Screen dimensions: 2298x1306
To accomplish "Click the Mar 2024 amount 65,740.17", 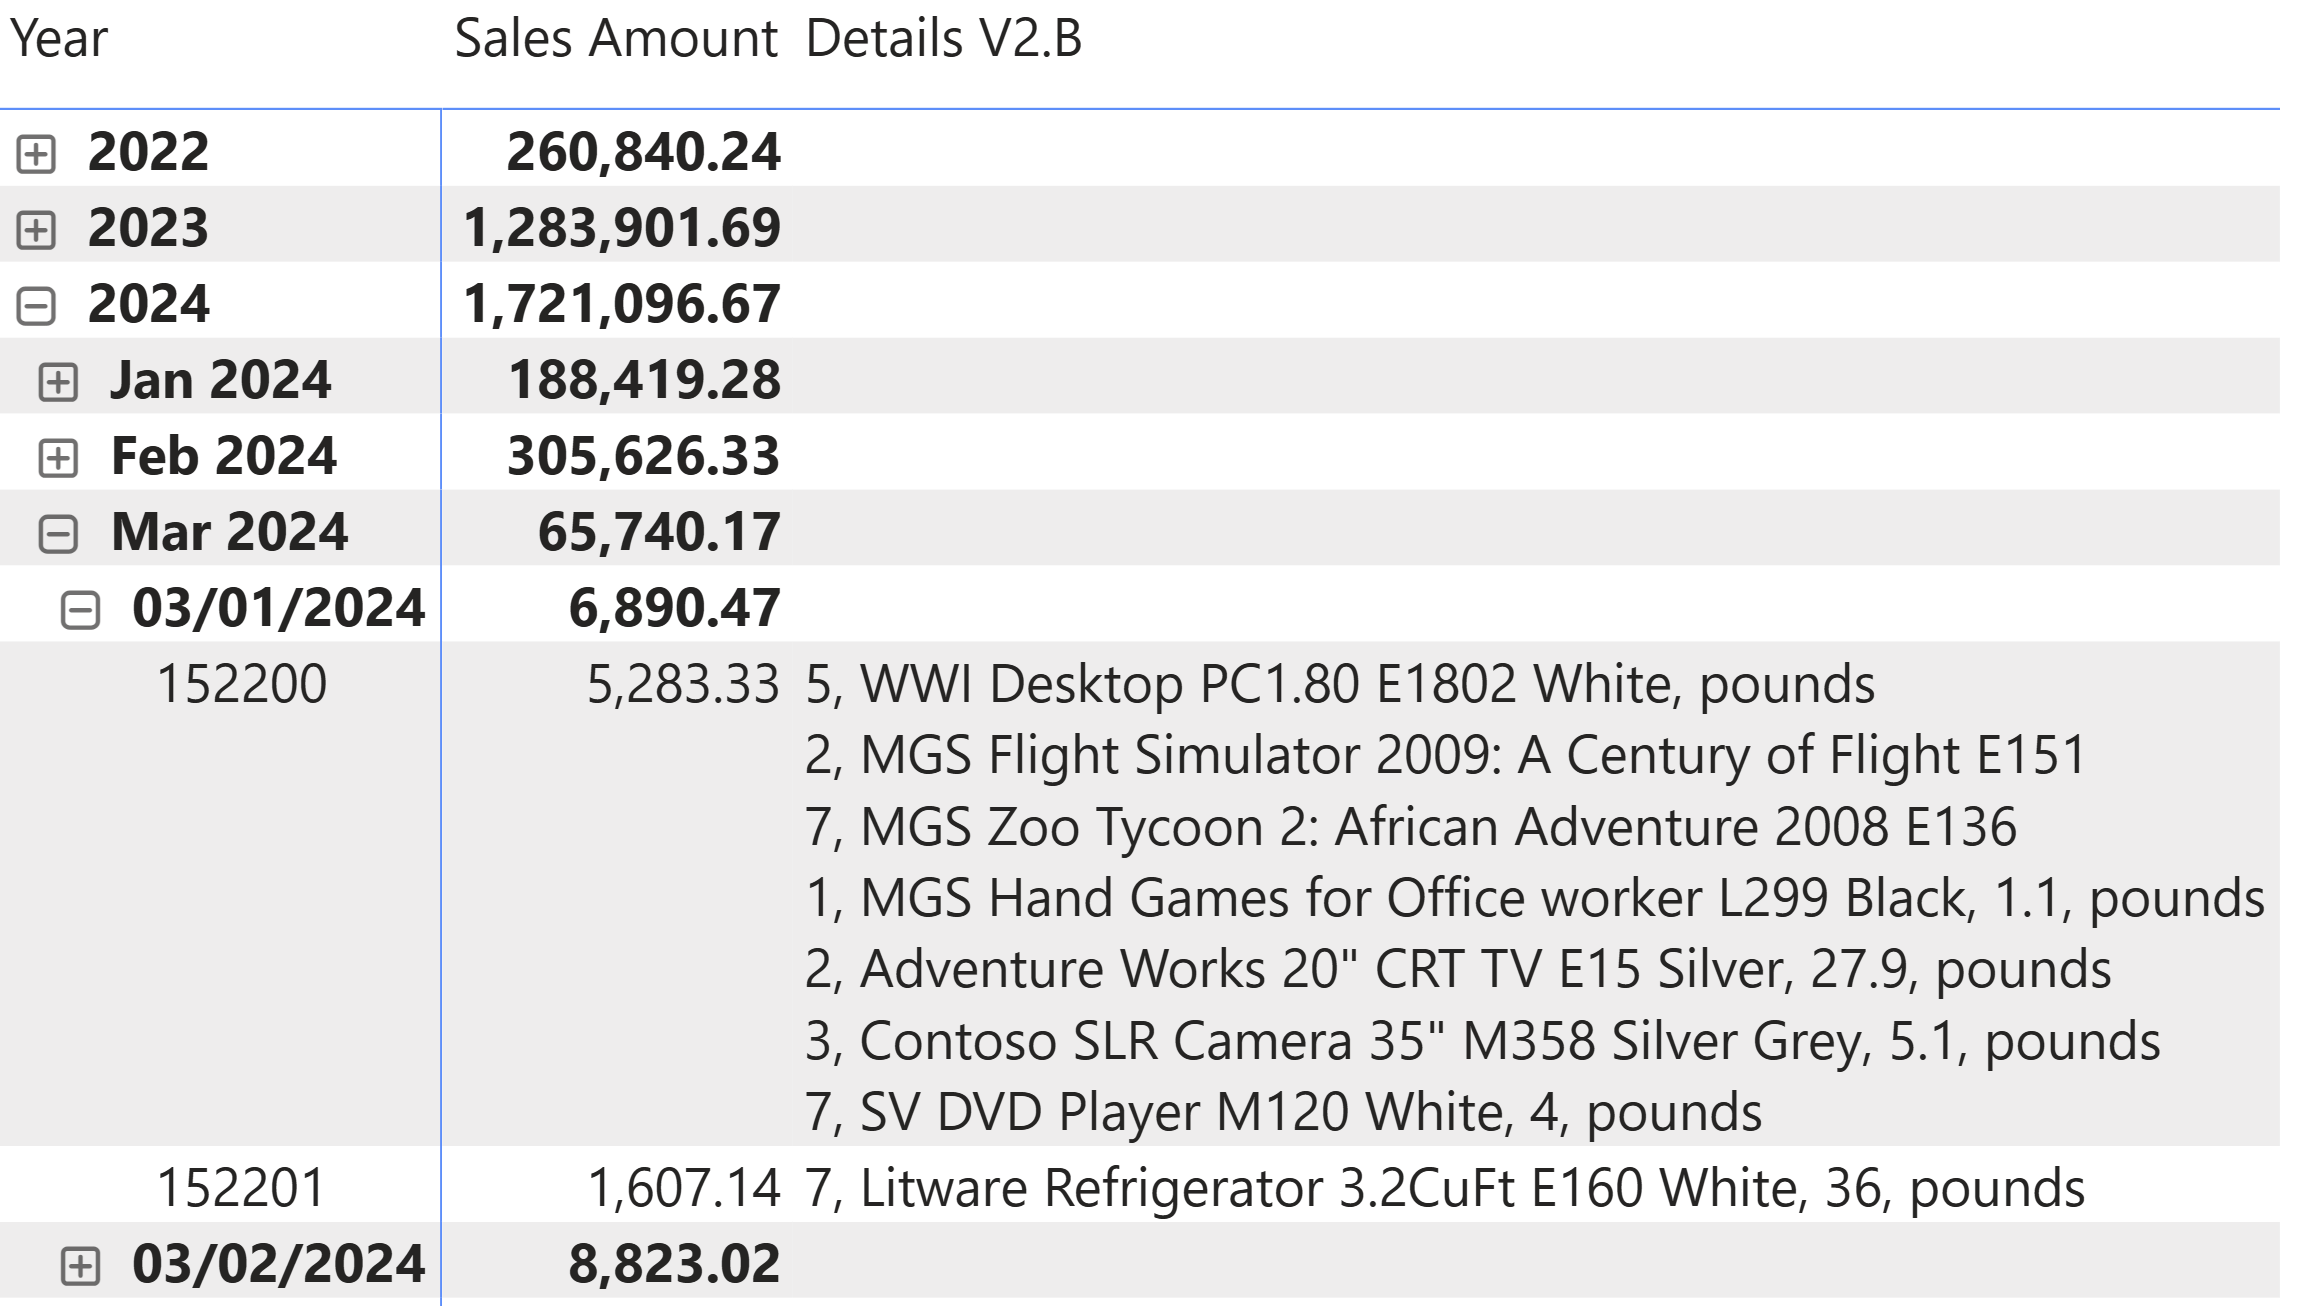I will (659, 532).
